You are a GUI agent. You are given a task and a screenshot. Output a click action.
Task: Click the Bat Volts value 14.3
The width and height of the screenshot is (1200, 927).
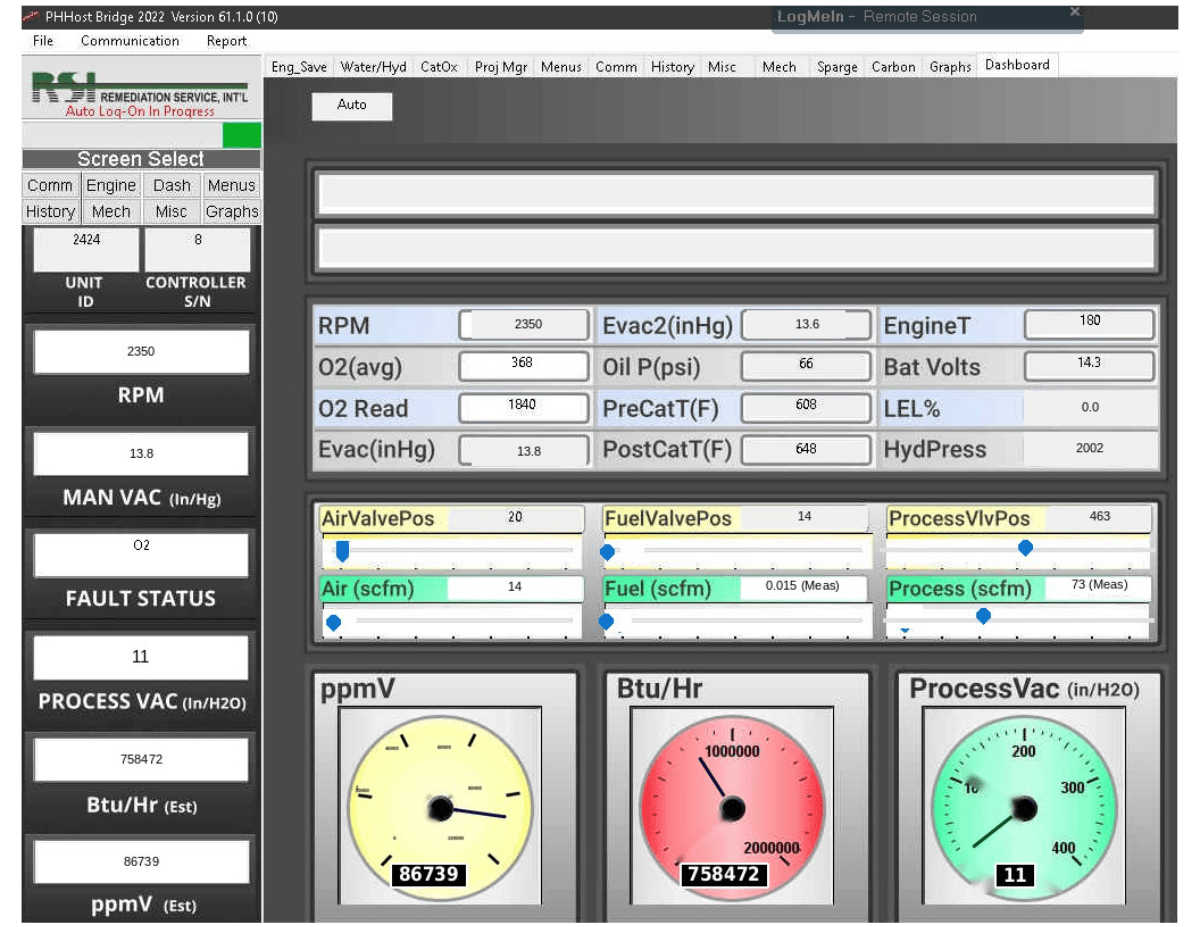pos(1090,365)
